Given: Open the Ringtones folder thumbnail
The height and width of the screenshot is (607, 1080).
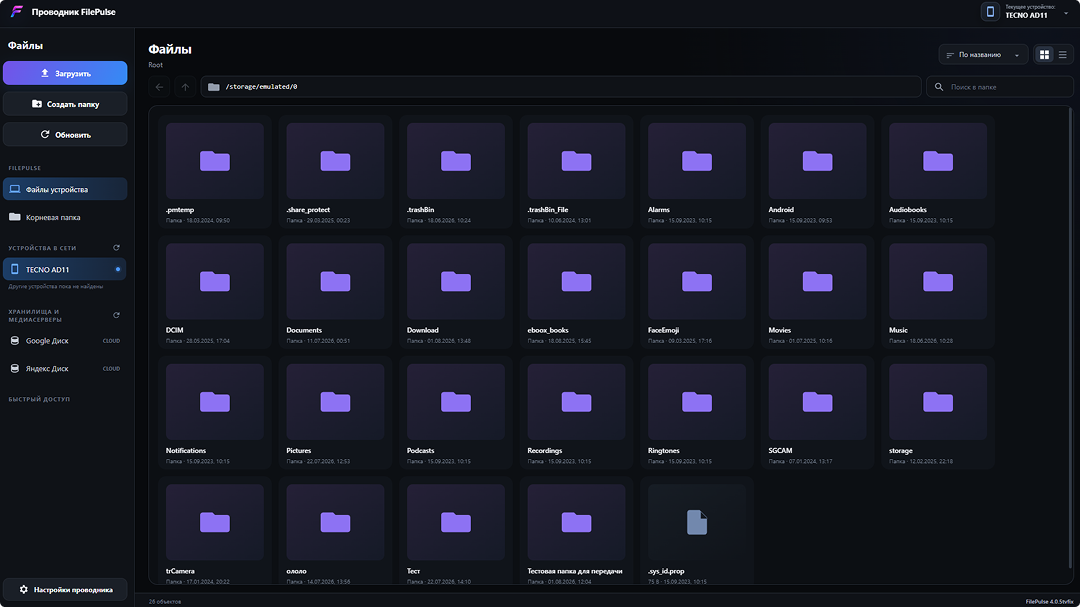Looking at the screenshot, I should click(x=697, y=402).
